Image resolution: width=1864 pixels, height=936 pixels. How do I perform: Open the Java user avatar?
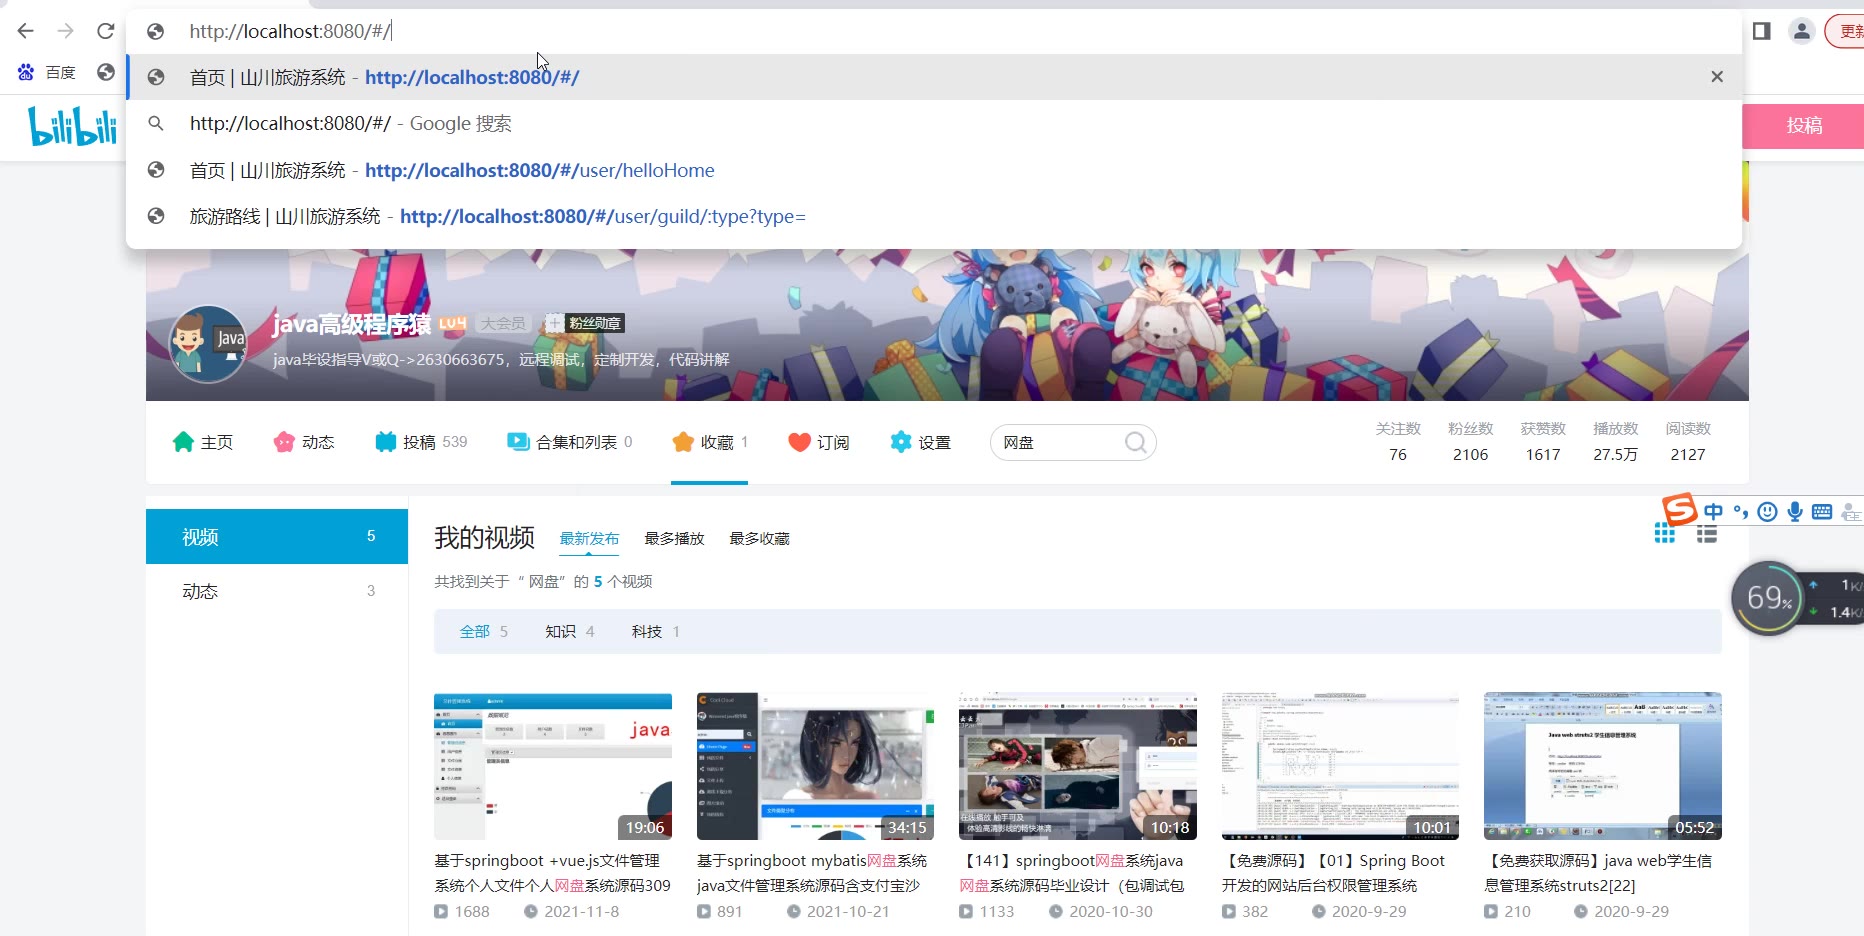(x=208, y=345)
